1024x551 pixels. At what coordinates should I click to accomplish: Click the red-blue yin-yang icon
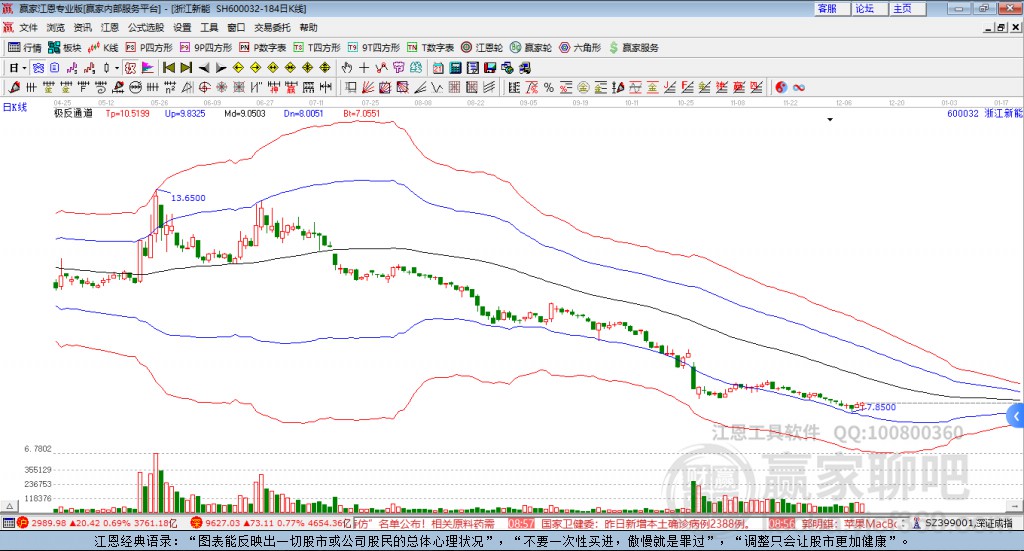781,87
